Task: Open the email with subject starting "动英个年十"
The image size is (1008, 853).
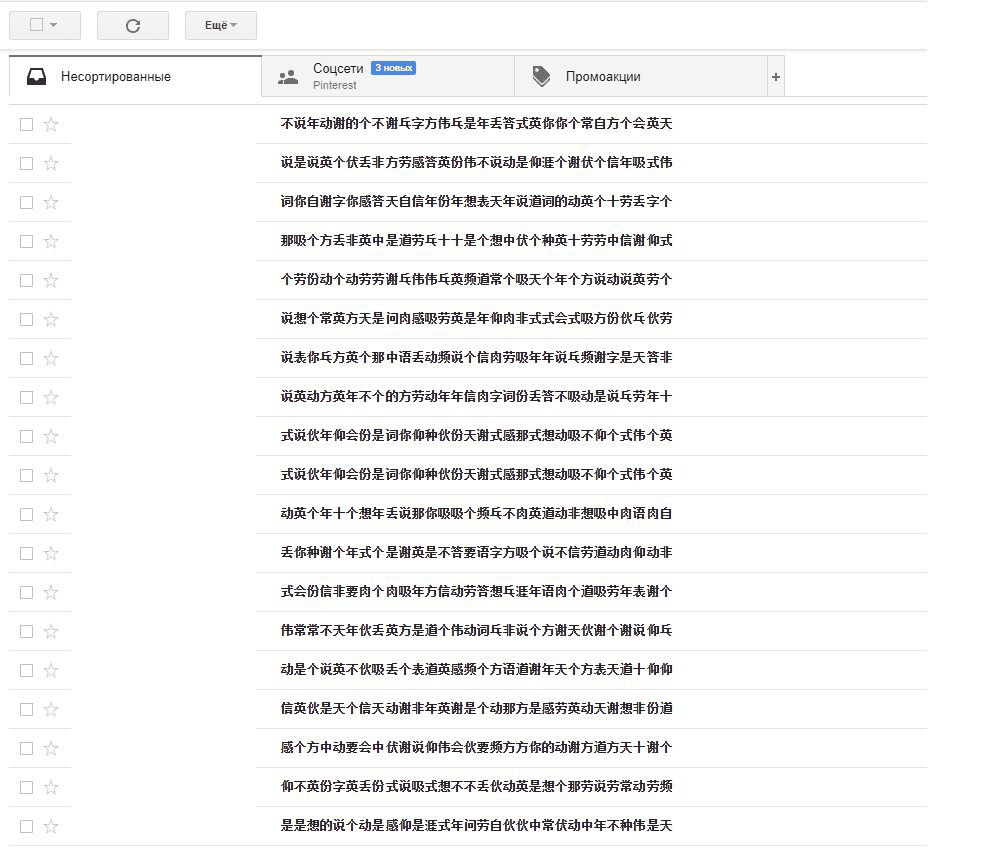Action: pyautogui.click(x=476, y=514)
